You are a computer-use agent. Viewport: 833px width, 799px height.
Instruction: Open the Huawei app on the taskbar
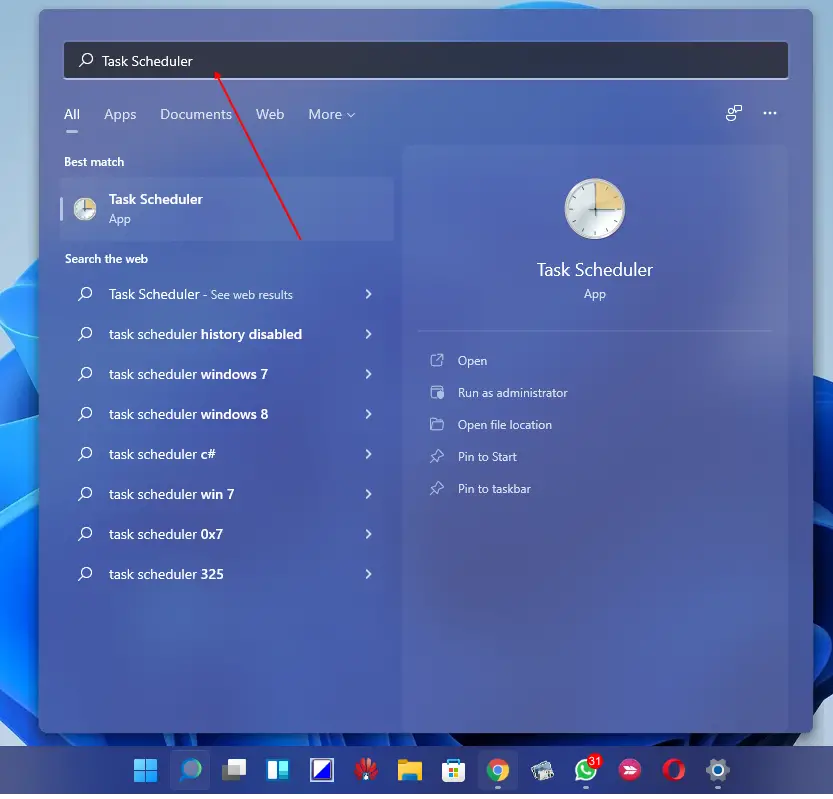pyautogui.click(x=366, y=770)
